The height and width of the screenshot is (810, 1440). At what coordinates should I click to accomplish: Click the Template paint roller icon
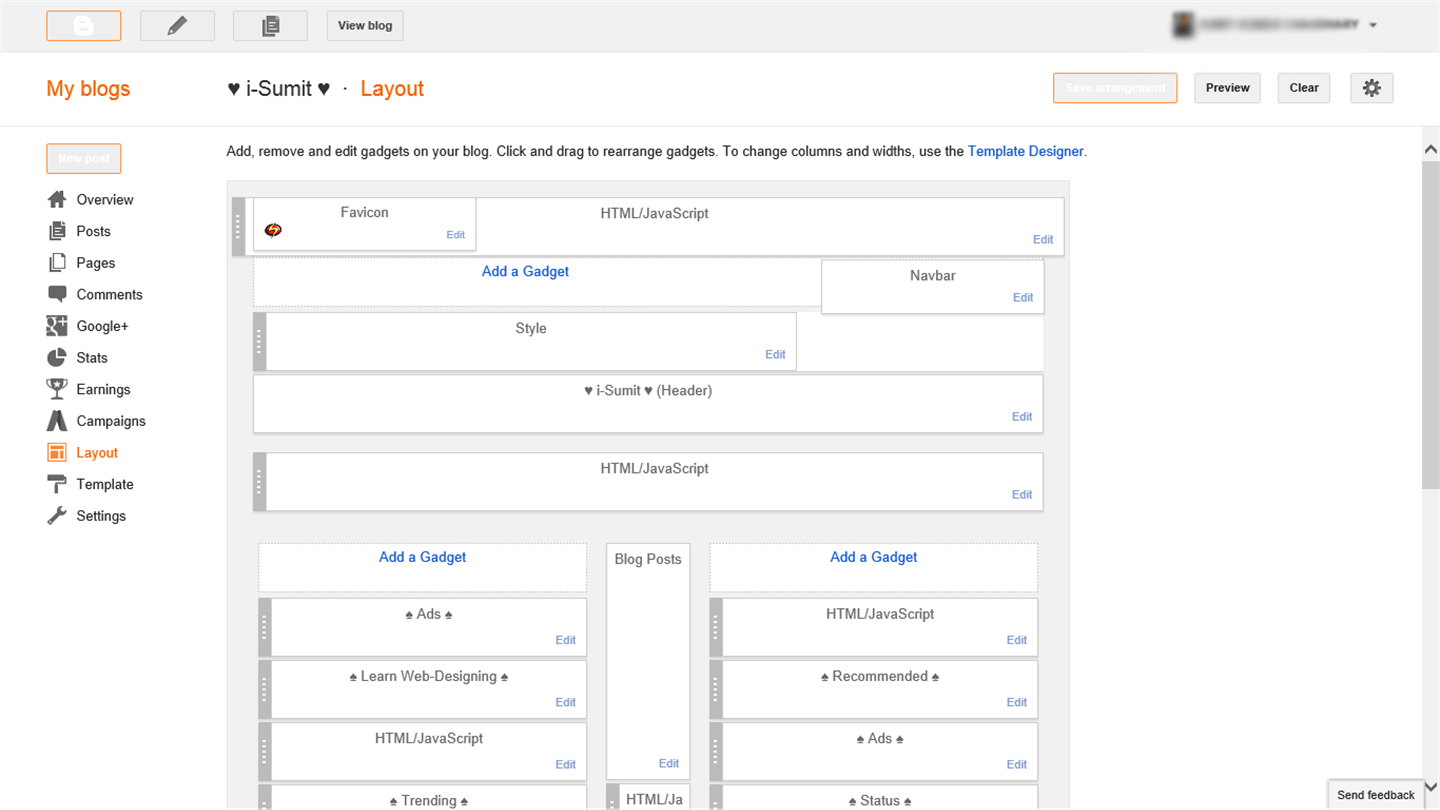[57, 485]
